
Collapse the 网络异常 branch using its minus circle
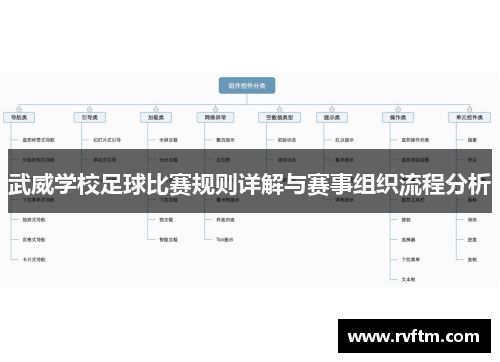(x=215, y=109)
